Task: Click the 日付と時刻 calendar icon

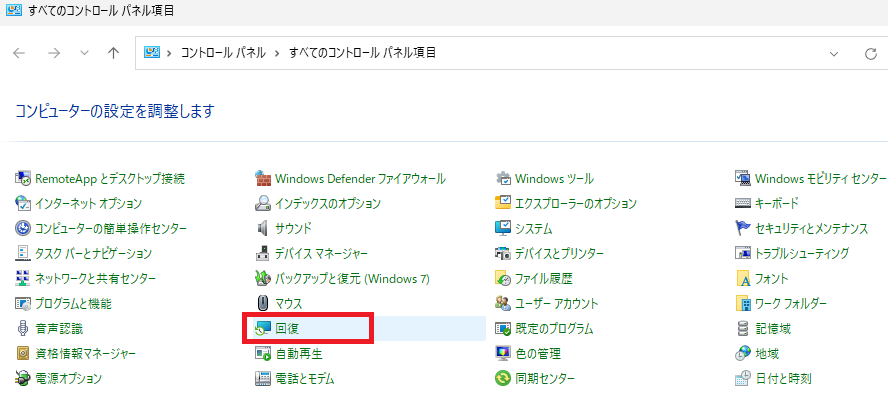Action: click(743, 378)
